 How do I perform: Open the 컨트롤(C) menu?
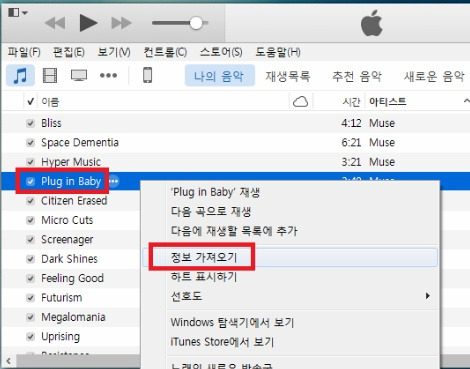point(165,52)
